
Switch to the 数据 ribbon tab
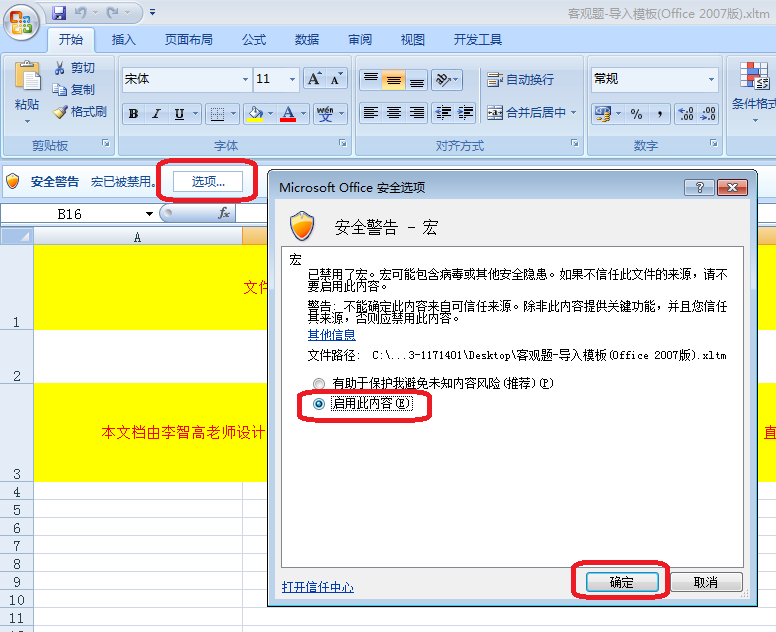[307, 40]
